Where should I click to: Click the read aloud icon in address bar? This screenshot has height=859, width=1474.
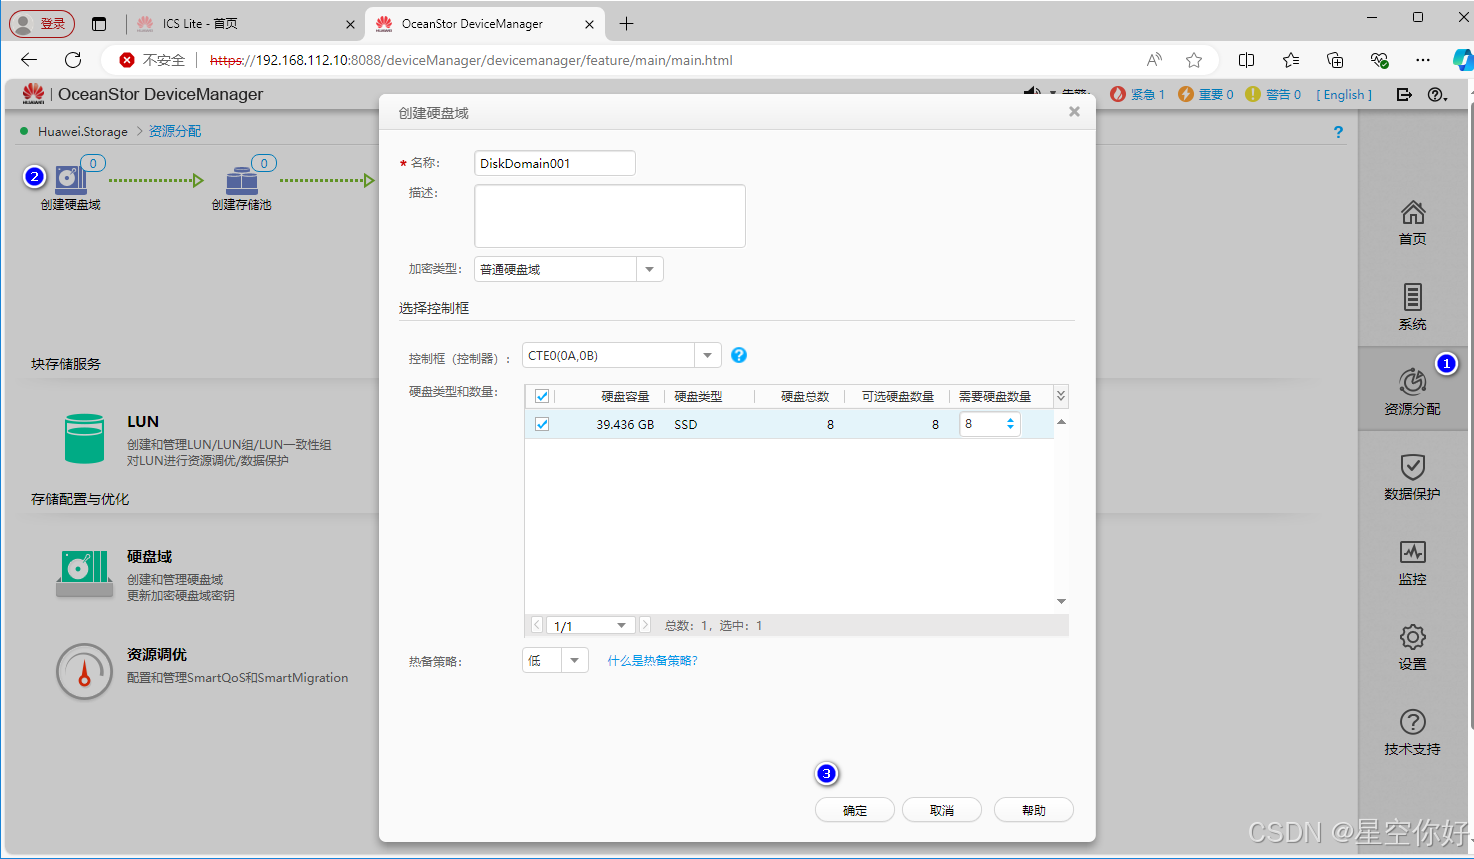[1154, 60]
